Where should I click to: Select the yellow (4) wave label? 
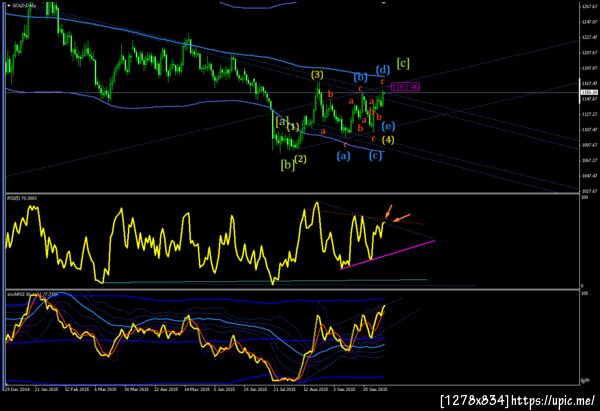click(388, 140)
